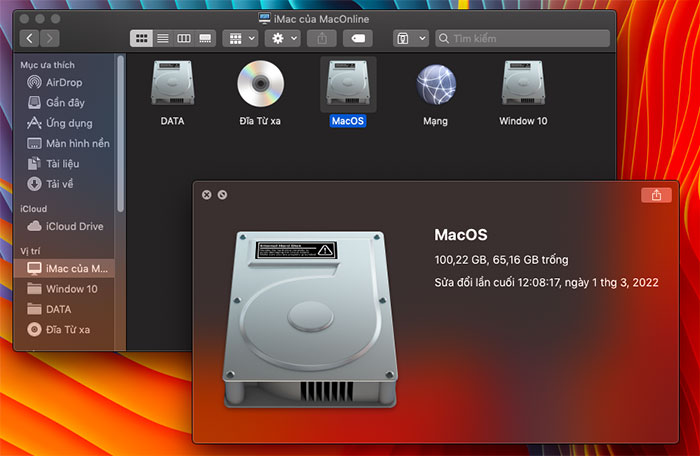Select the Window 10 drive icon
This screenshot has height=456, width=700.
coord(523,84)
